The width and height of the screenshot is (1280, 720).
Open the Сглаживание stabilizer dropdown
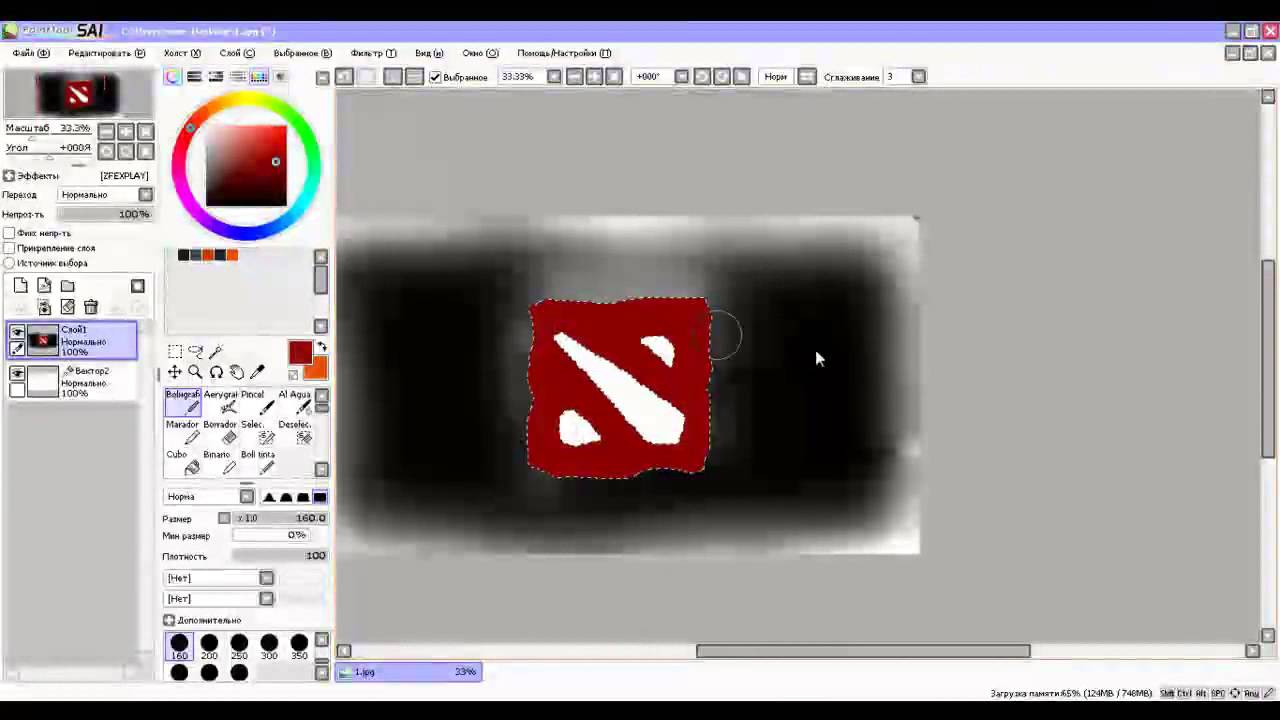(x=919, y=77)
